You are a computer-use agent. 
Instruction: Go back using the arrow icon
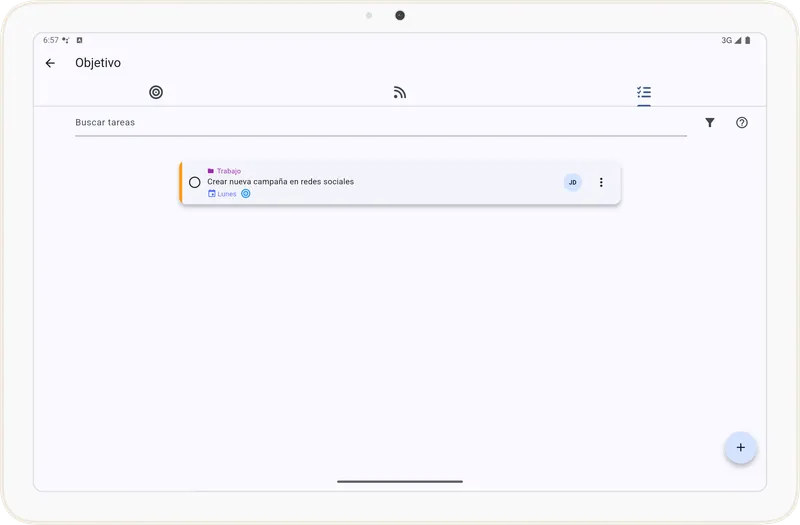[x=50, y=63]
